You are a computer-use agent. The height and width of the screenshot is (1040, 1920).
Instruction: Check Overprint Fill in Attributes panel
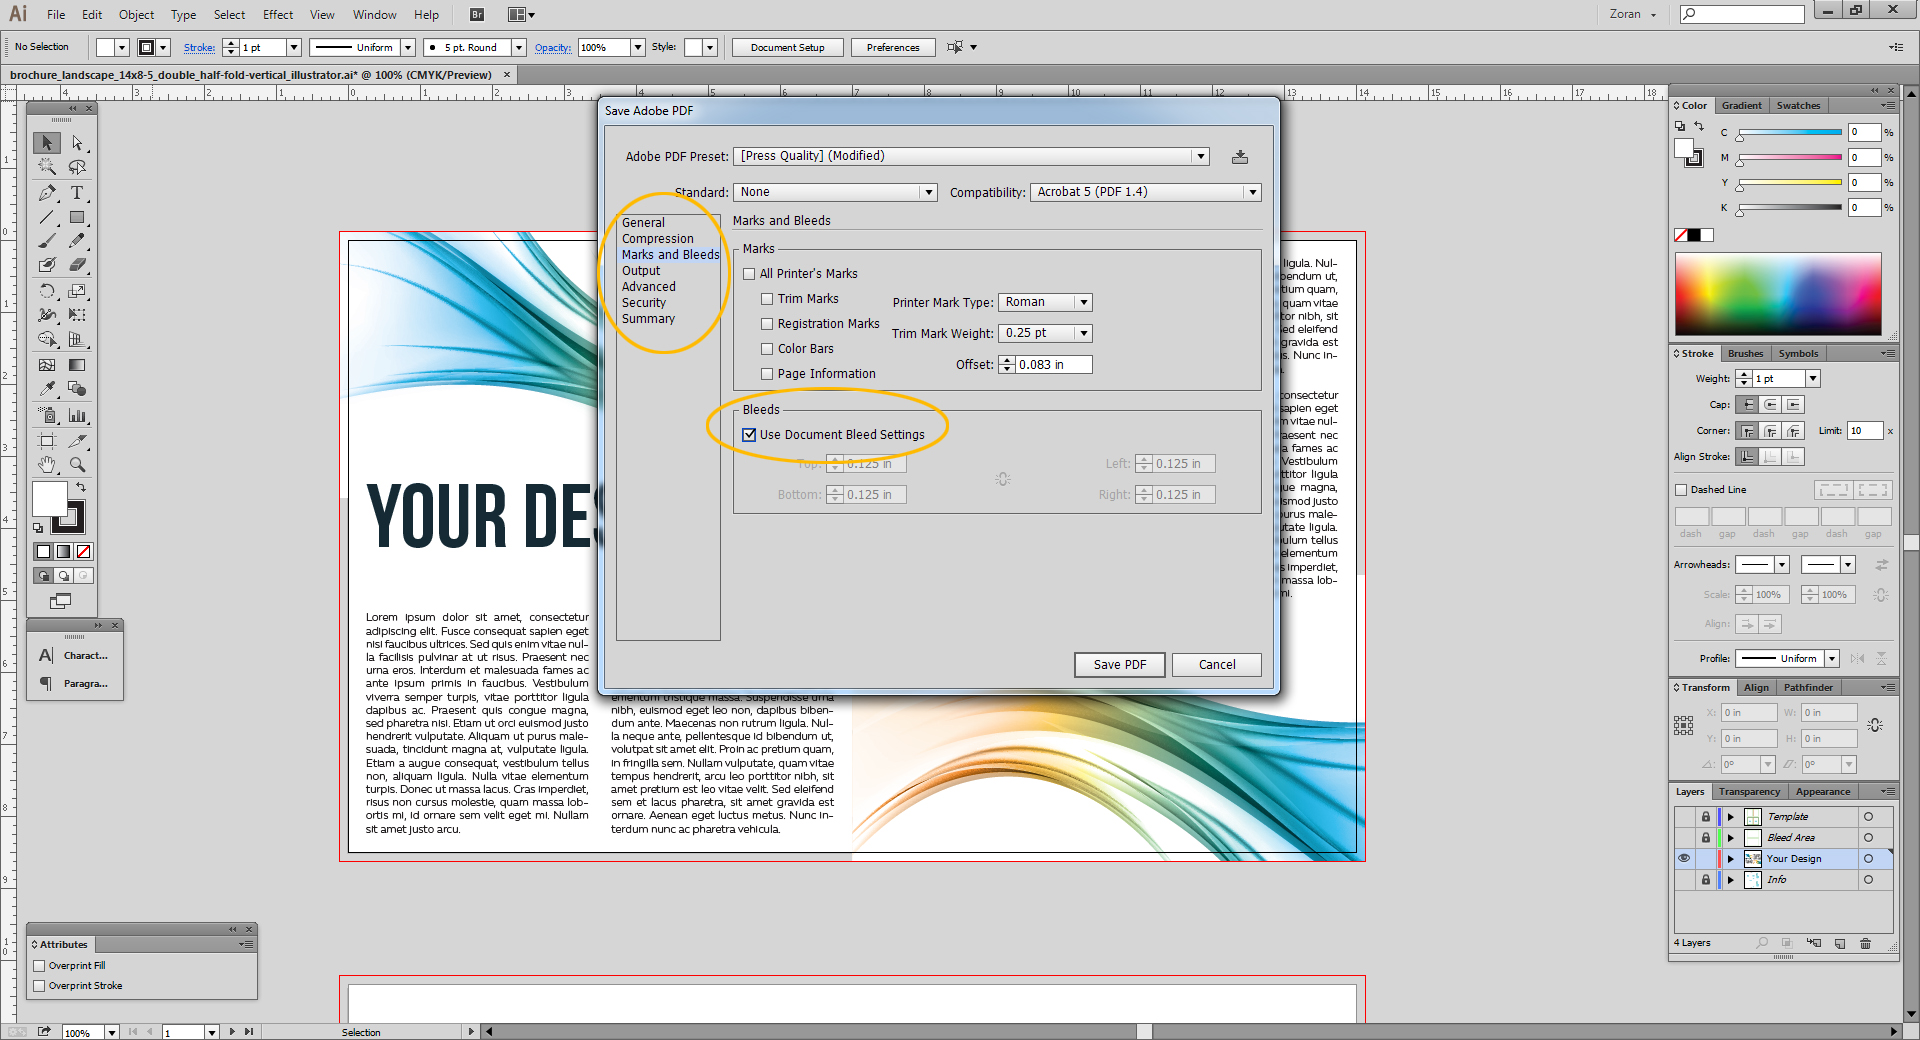coord(39,966)
